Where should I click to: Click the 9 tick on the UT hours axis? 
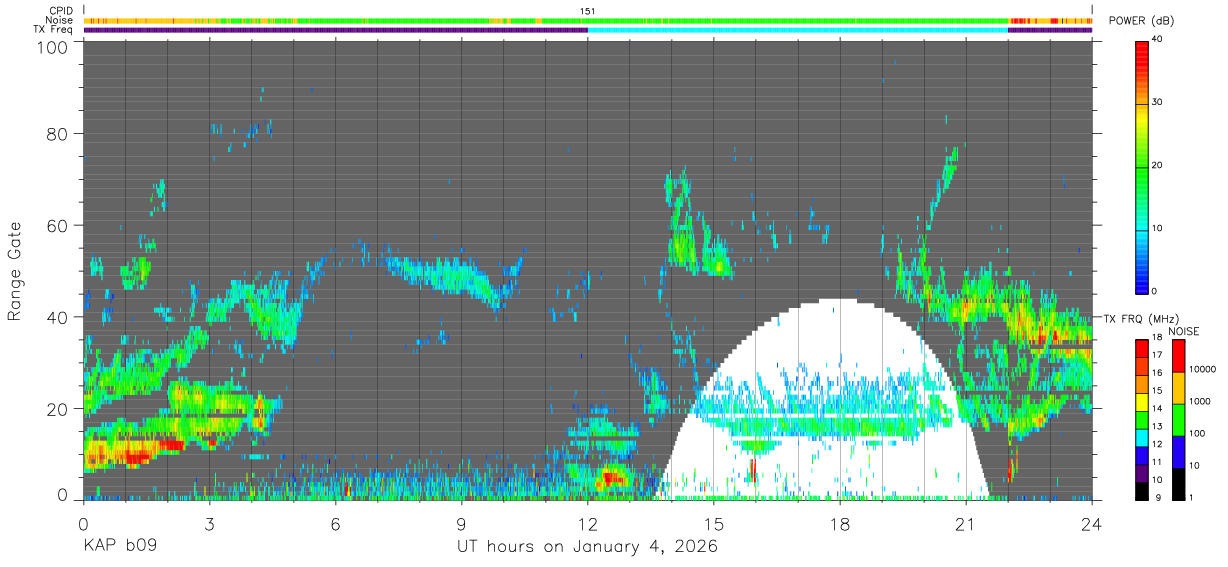[x=461, y=523]
